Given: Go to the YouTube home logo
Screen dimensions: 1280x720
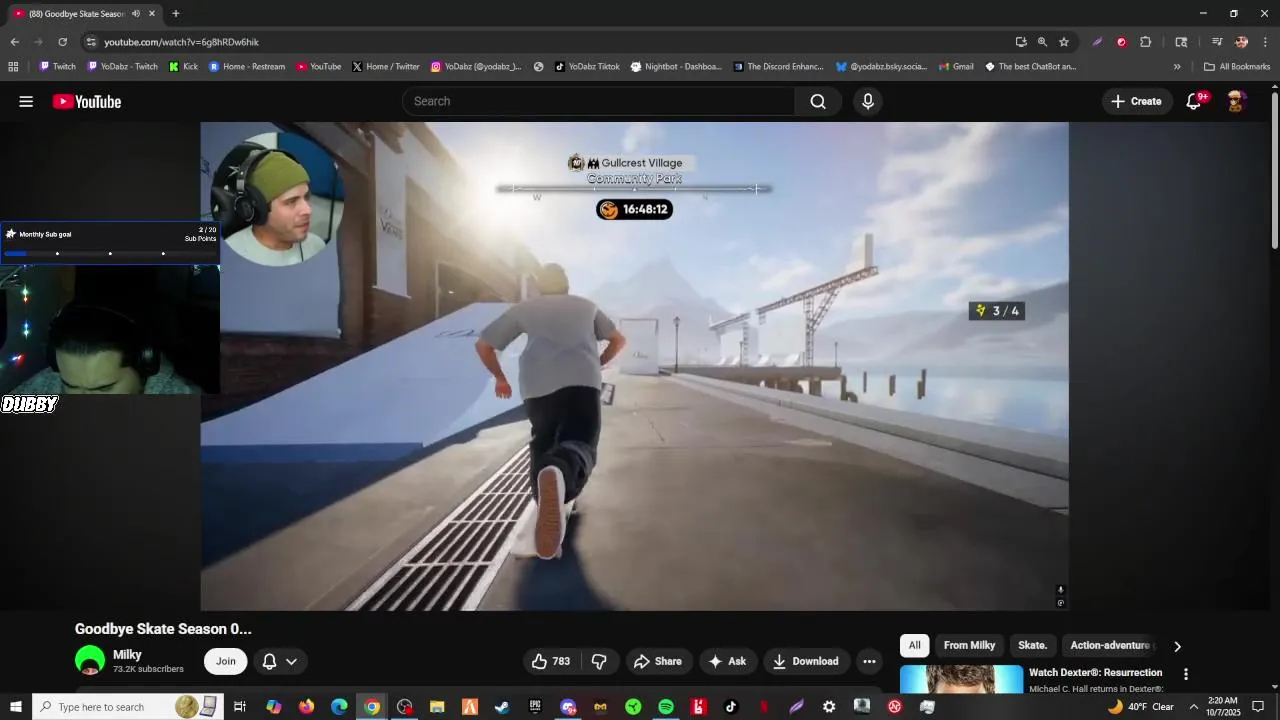Looking at the screenshot, I should [x=87, y=101].
